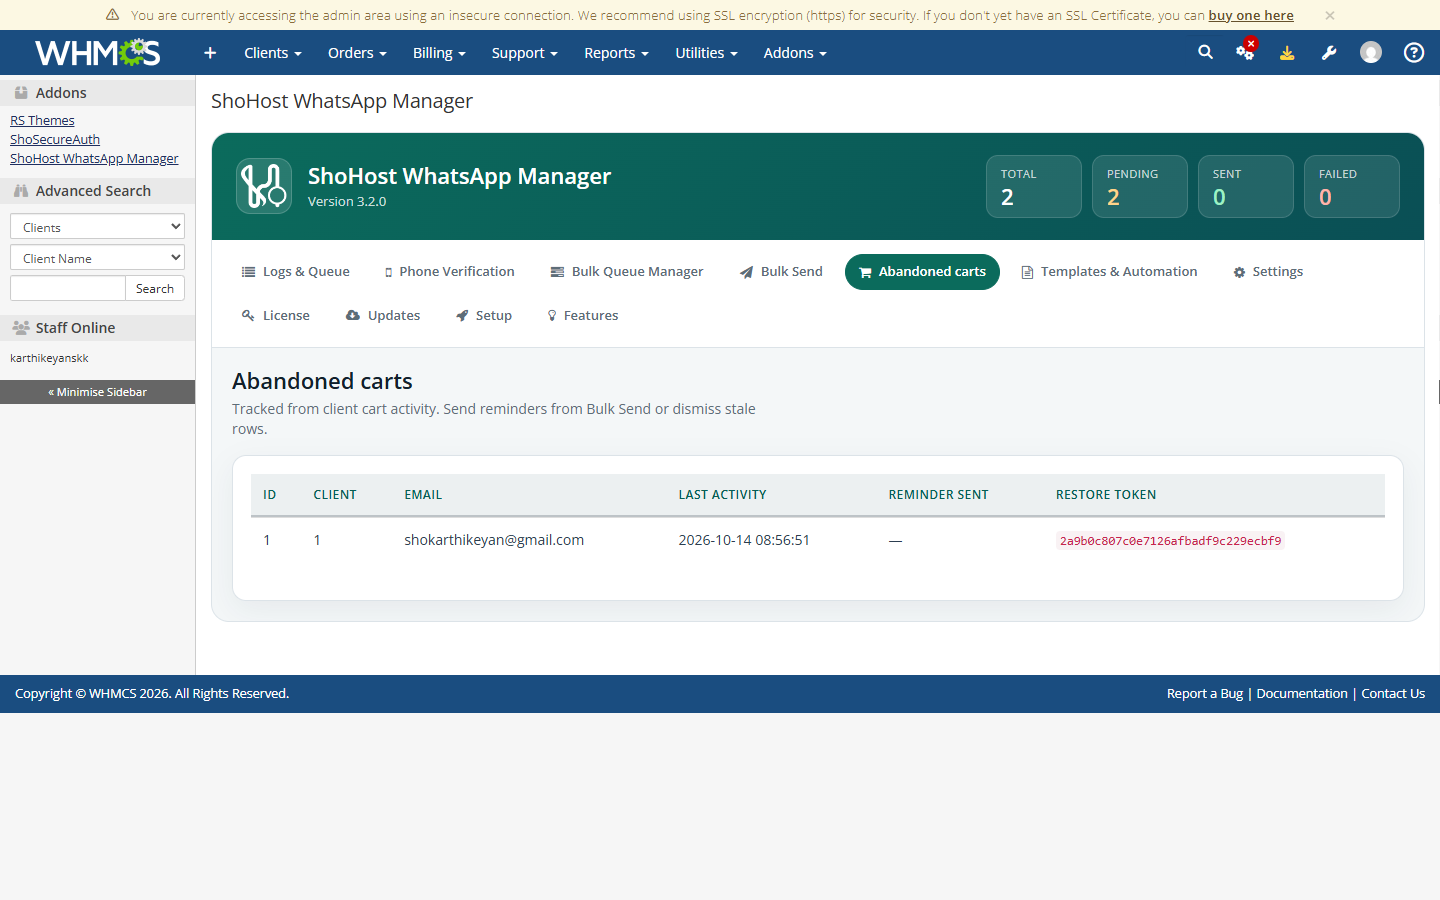
Task: Expand the Clients search type dropdown
Action: point(97,227)
